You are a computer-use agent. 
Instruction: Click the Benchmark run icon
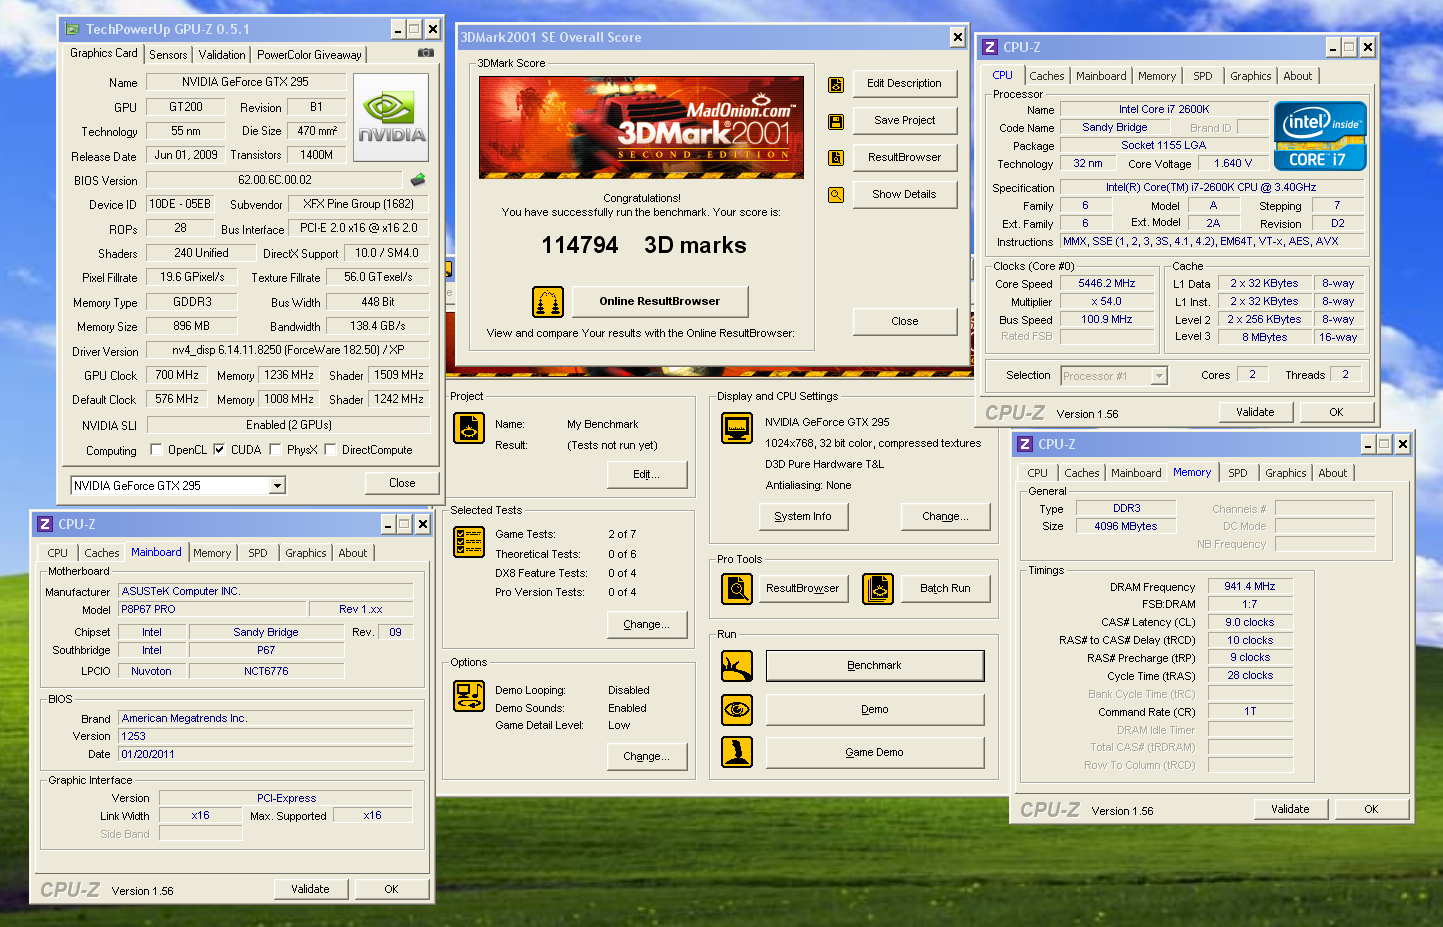pyautogui.click(x=737, y=666)
